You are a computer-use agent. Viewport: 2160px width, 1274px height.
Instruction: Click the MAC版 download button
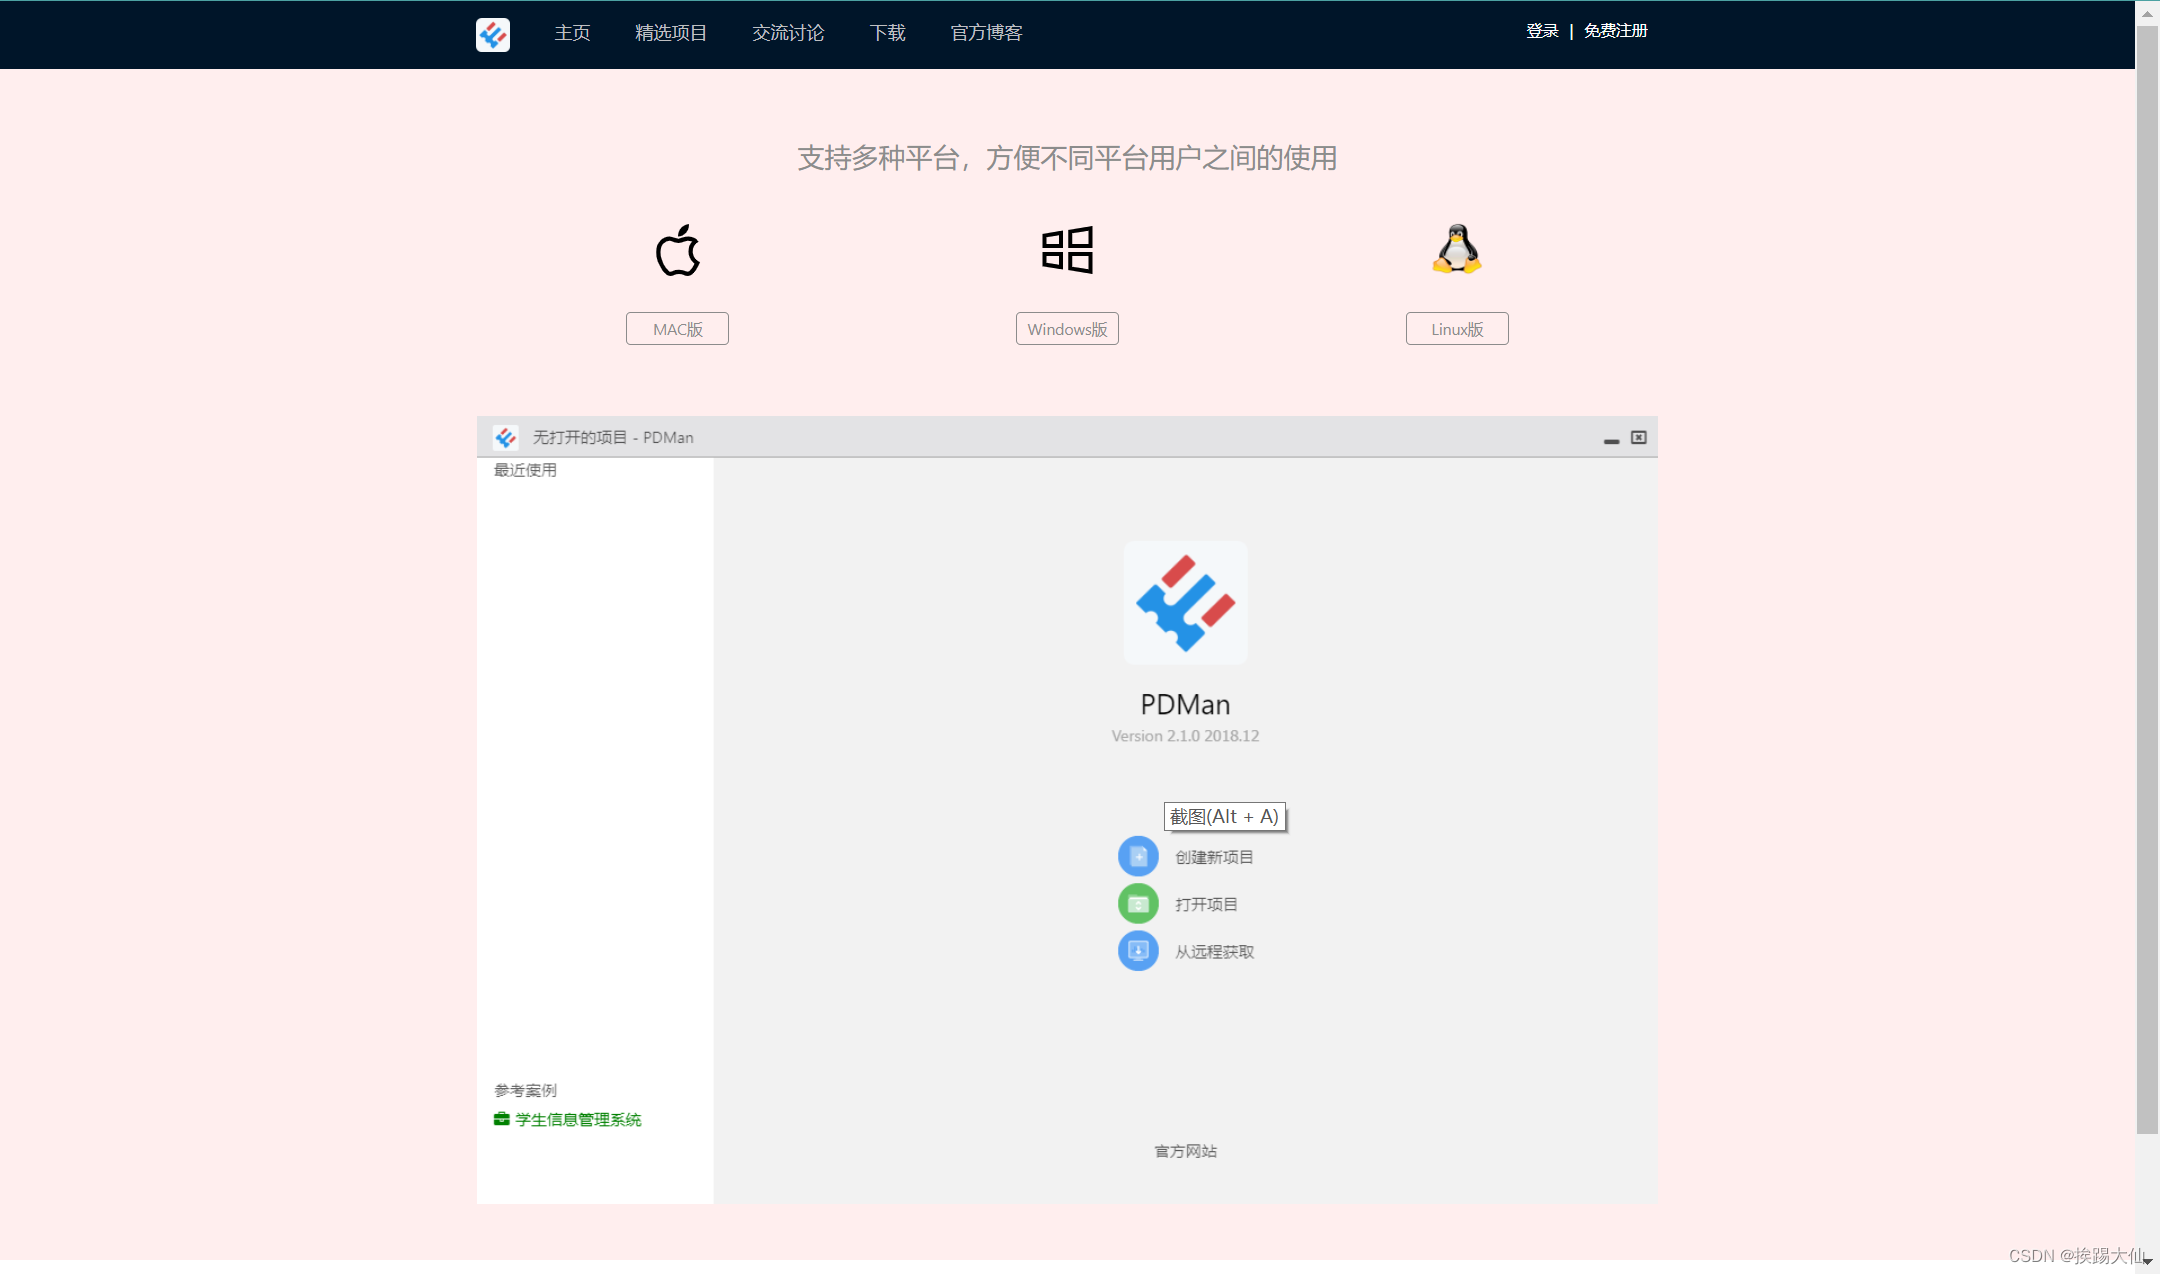(677, 329)
